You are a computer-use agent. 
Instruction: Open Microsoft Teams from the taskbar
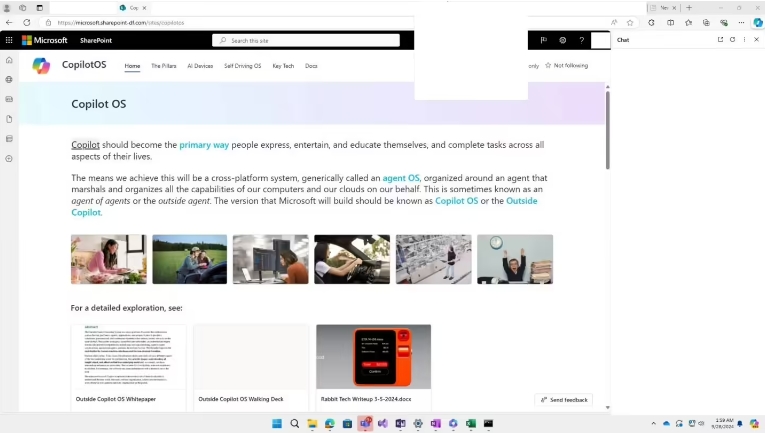tap(365, 423)
